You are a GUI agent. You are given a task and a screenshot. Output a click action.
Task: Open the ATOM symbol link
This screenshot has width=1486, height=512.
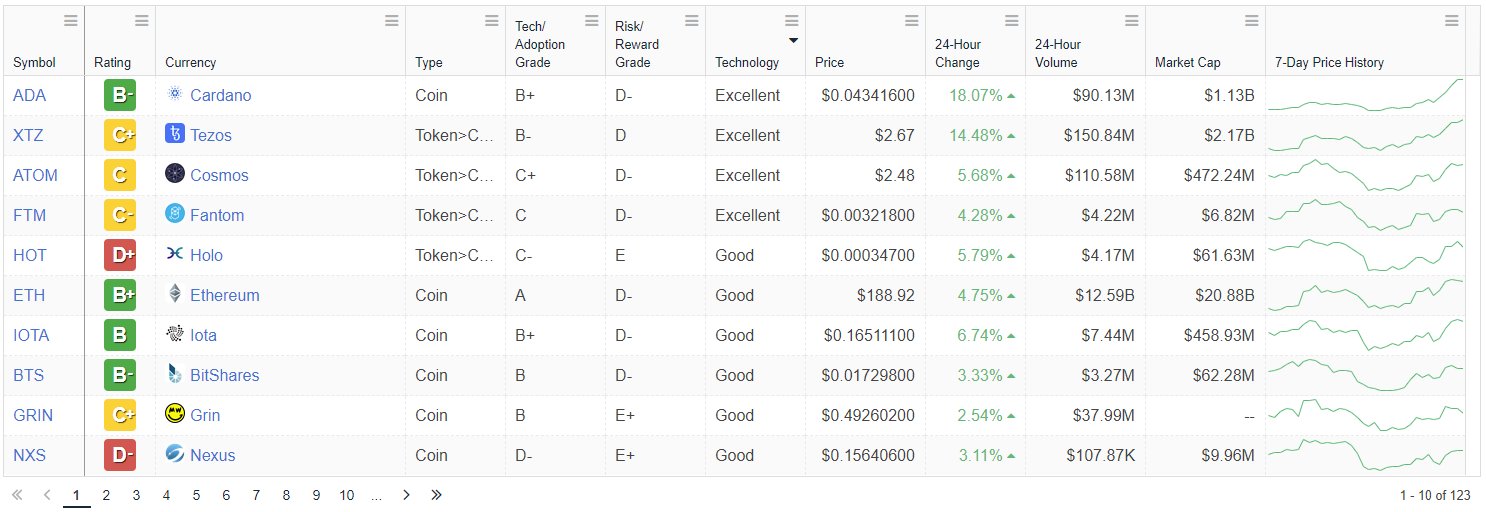(35, 175)
